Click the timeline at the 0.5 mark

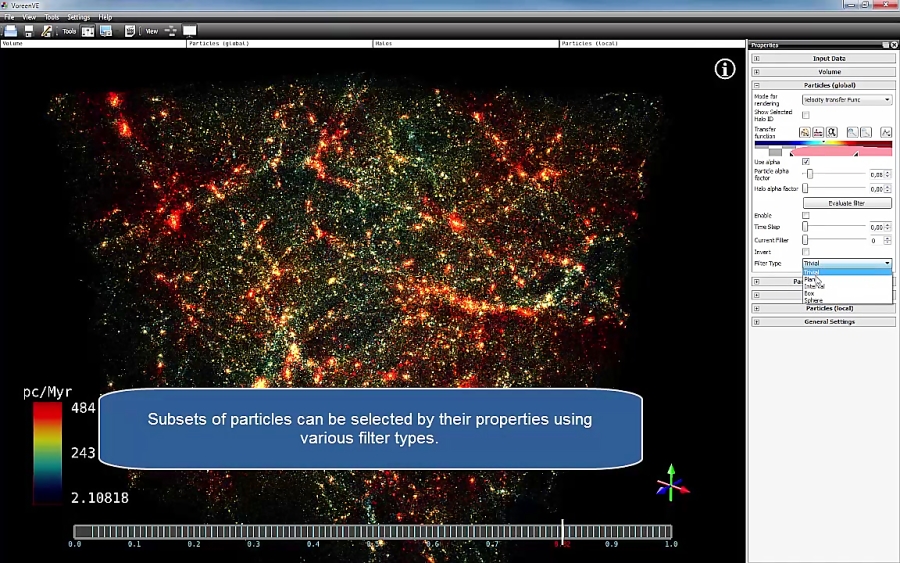click(x=373, y=532)
